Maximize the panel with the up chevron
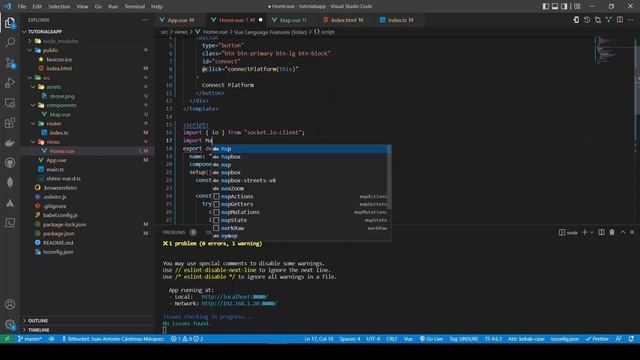640x360 pixels. [x=623, y=232]
